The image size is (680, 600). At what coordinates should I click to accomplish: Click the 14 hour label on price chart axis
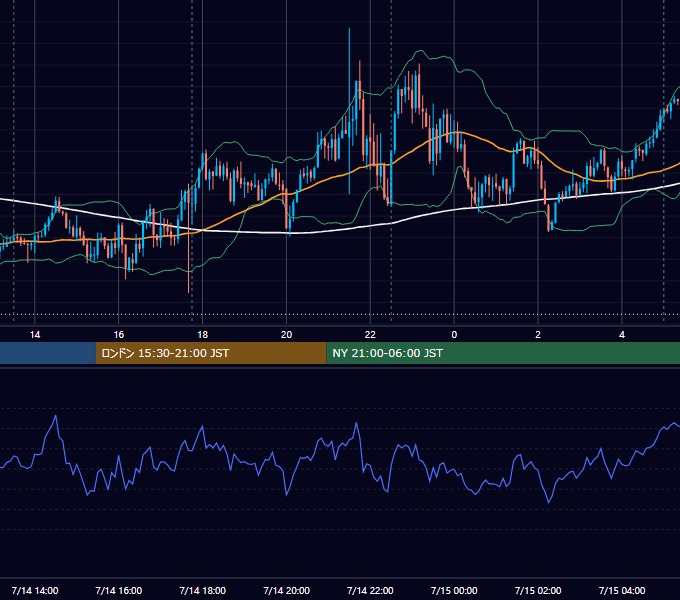(x=35, y=335)
